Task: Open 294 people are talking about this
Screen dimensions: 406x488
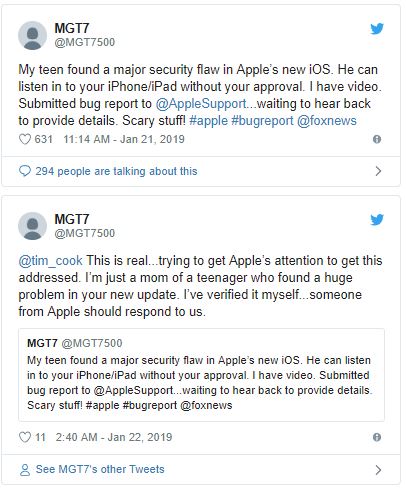Action: coord(116,171)
